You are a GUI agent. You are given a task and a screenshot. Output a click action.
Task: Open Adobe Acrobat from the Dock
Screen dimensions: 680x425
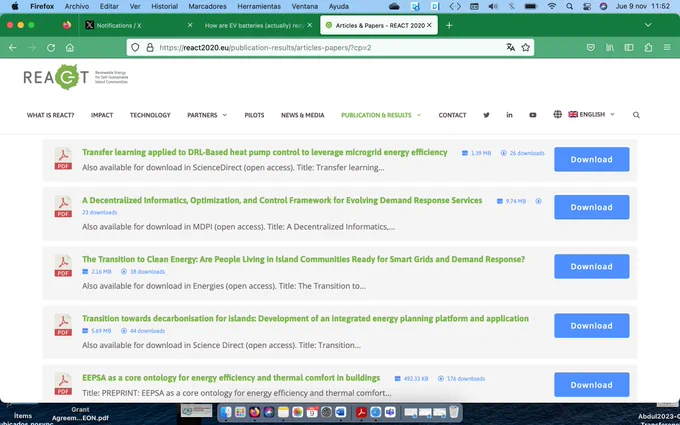click(361, 412)
